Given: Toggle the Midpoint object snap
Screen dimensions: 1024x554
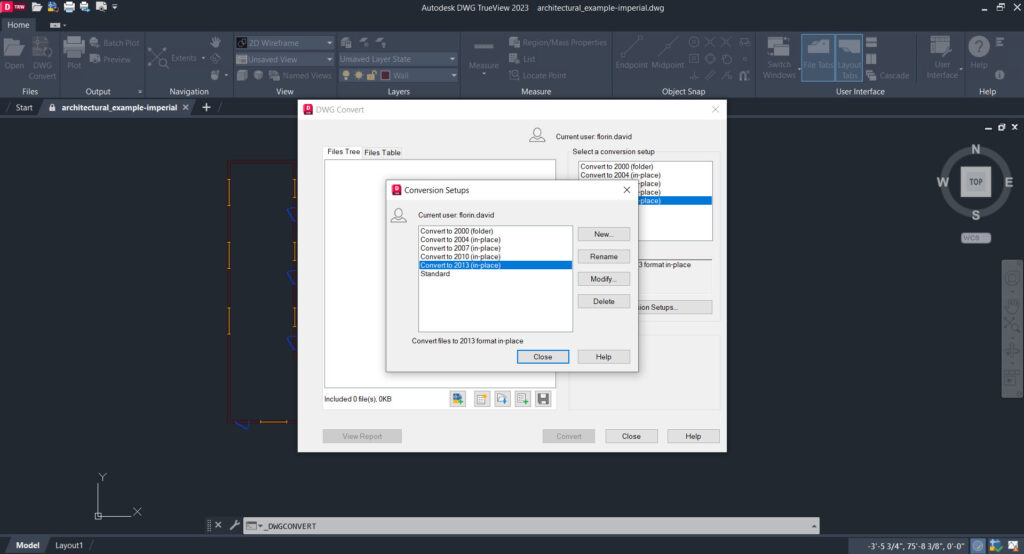Looking at the screenshot, I should [x=667, y=52].
